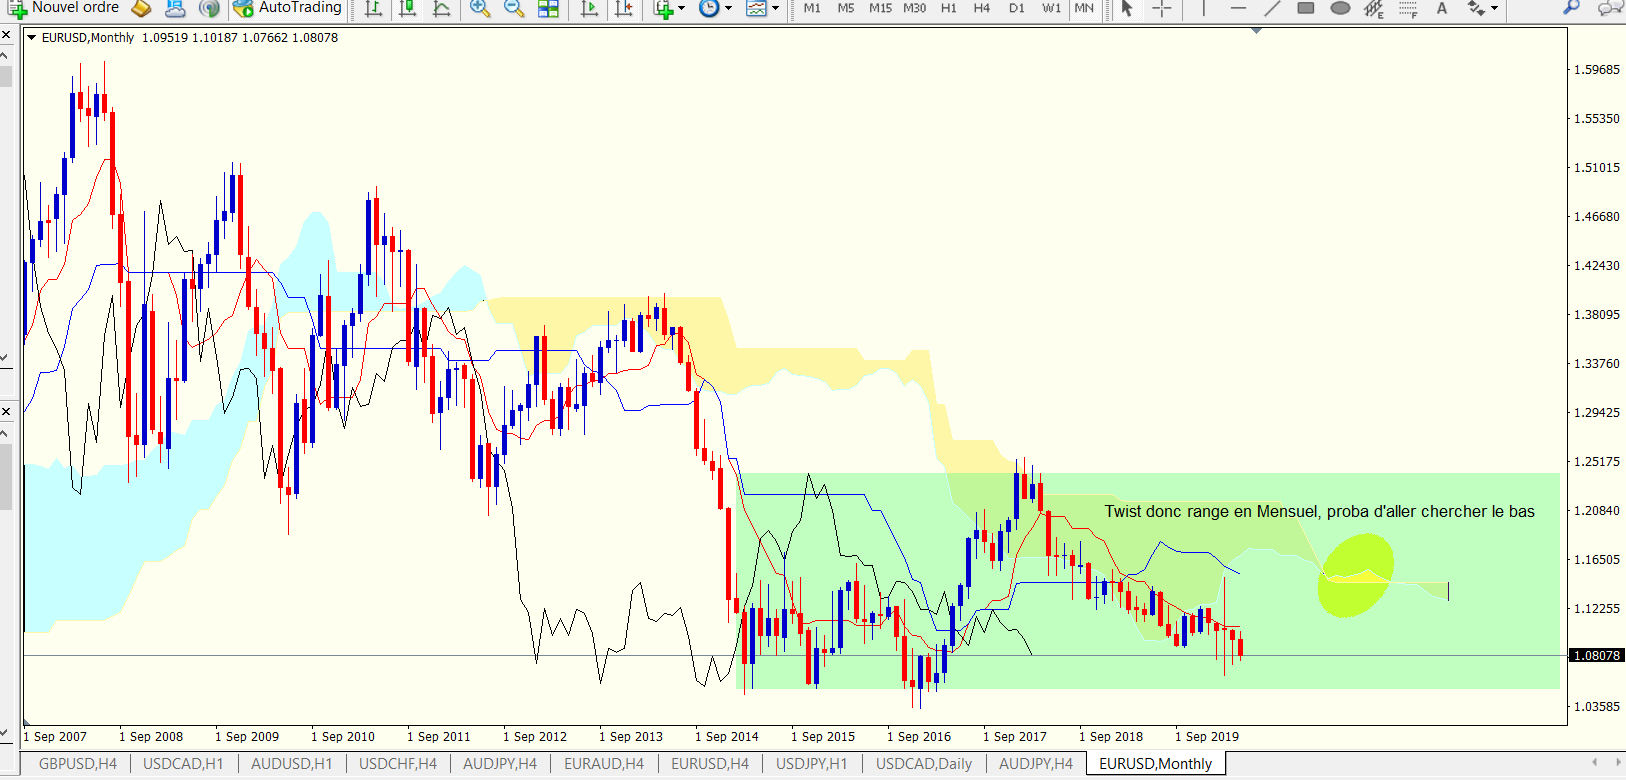Click the search magnifier icon
The image size is (1626, 780).
click(1571, 8)
